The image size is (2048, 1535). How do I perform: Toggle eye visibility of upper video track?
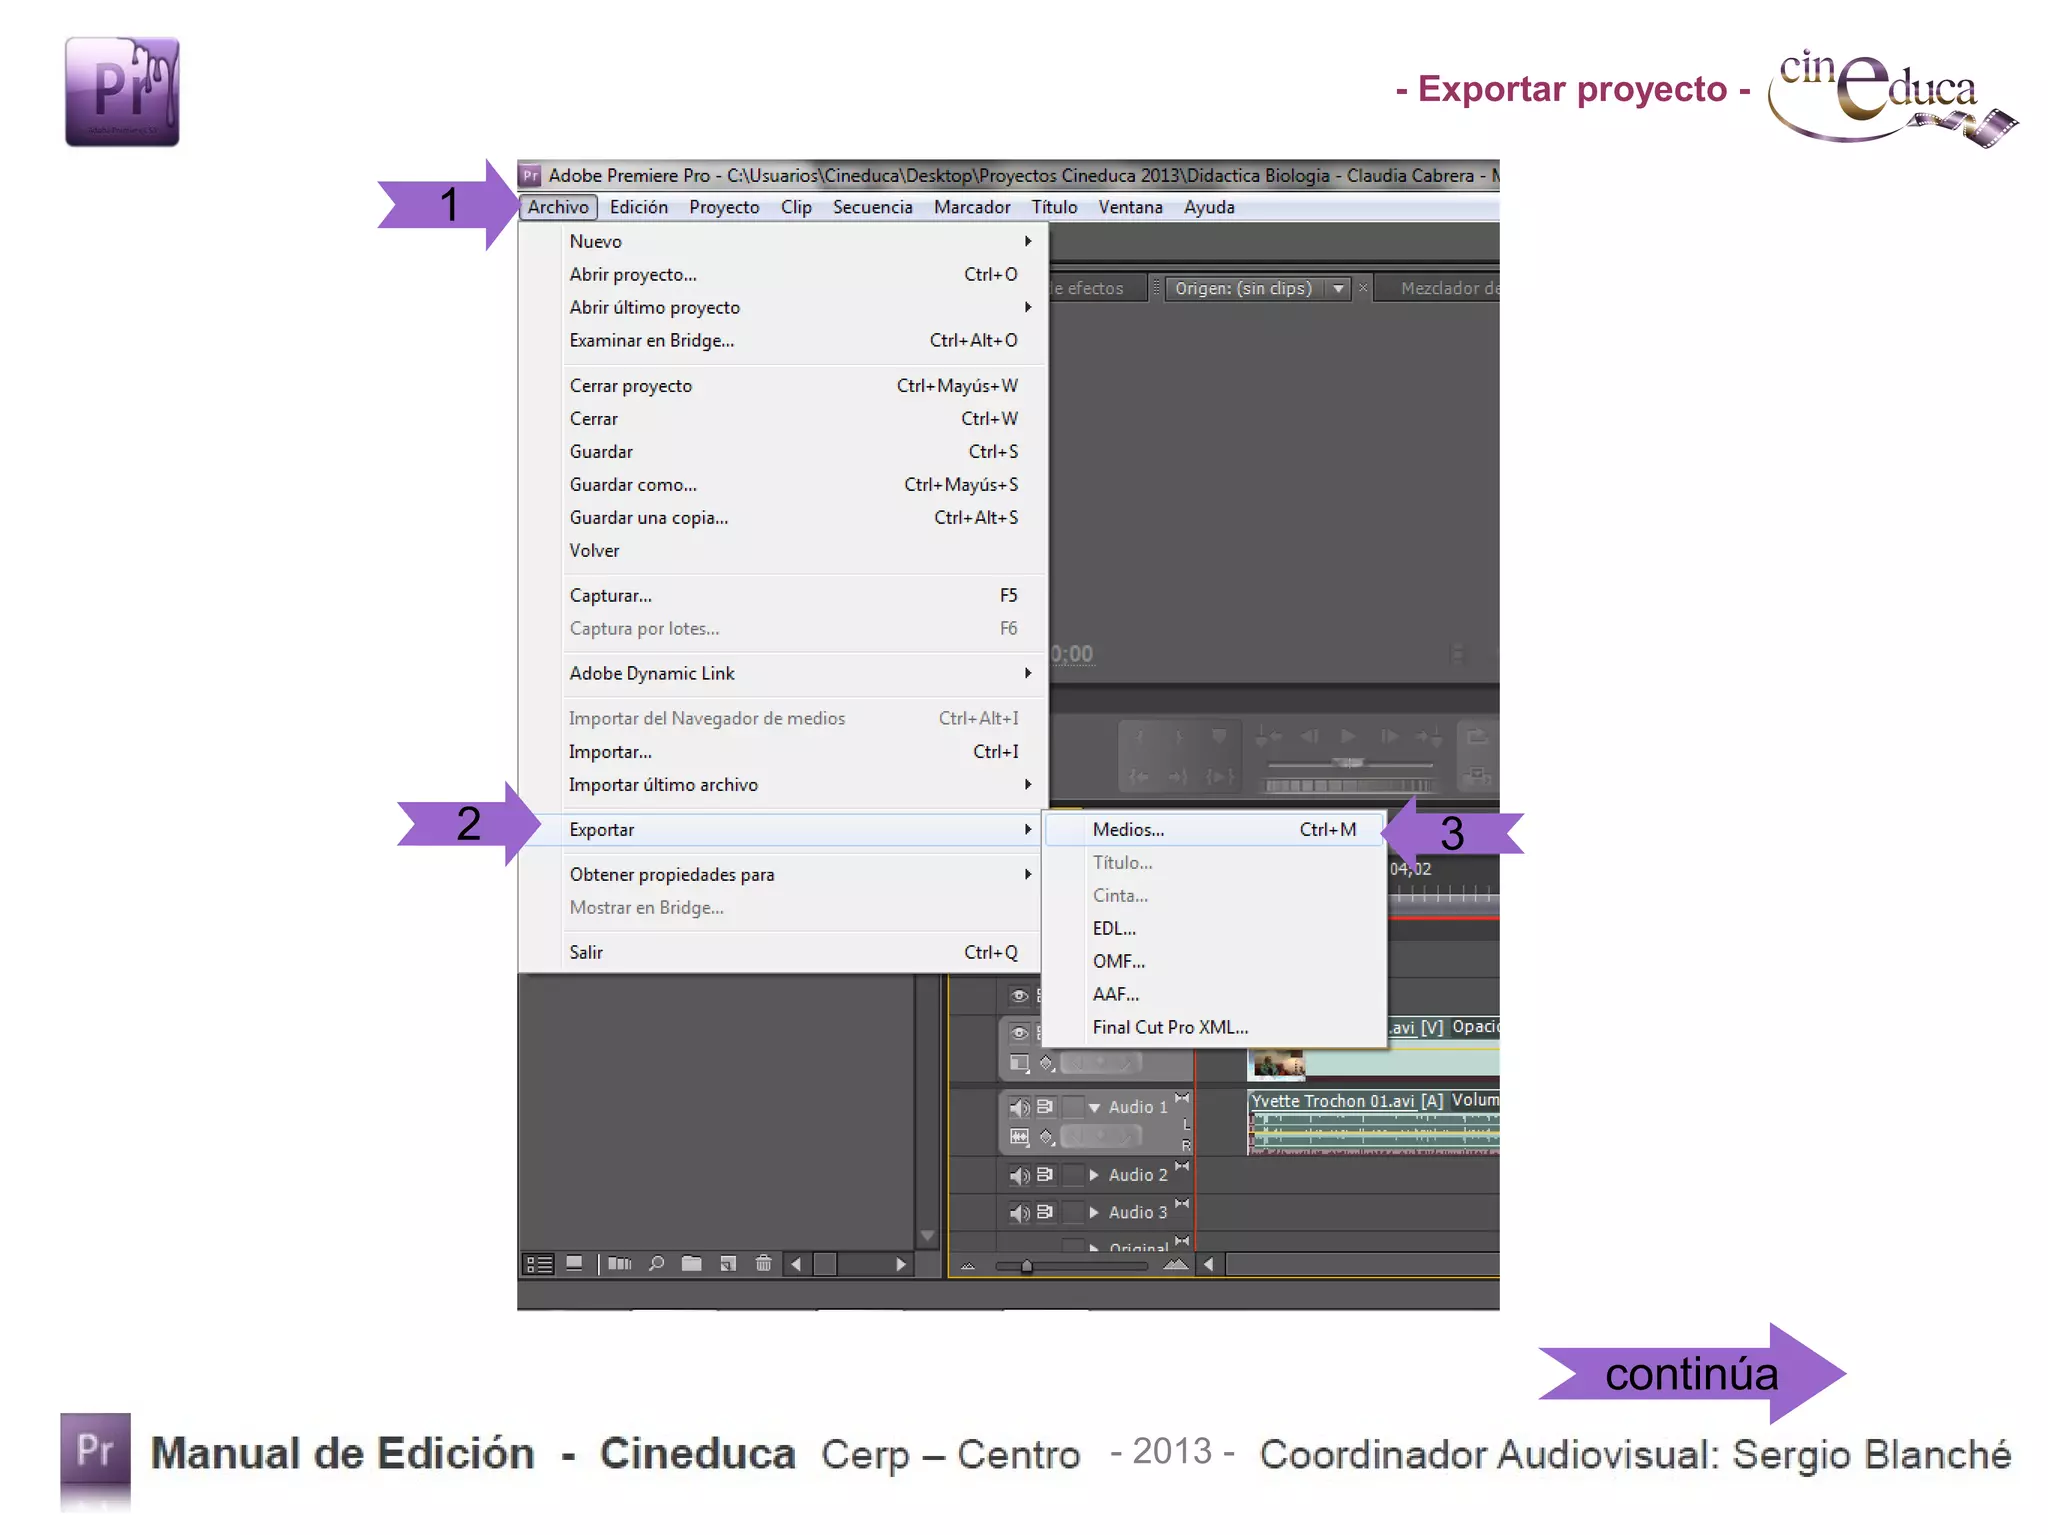1019,996
